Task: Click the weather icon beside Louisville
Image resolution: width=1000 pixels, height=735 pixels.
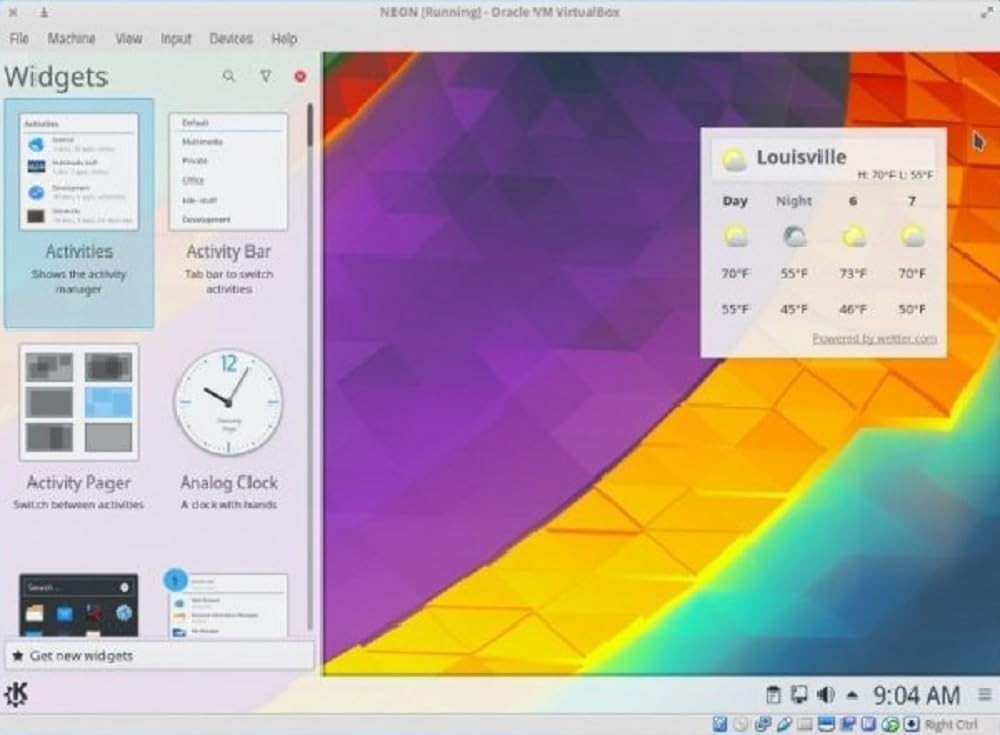Action: (733, 160)
